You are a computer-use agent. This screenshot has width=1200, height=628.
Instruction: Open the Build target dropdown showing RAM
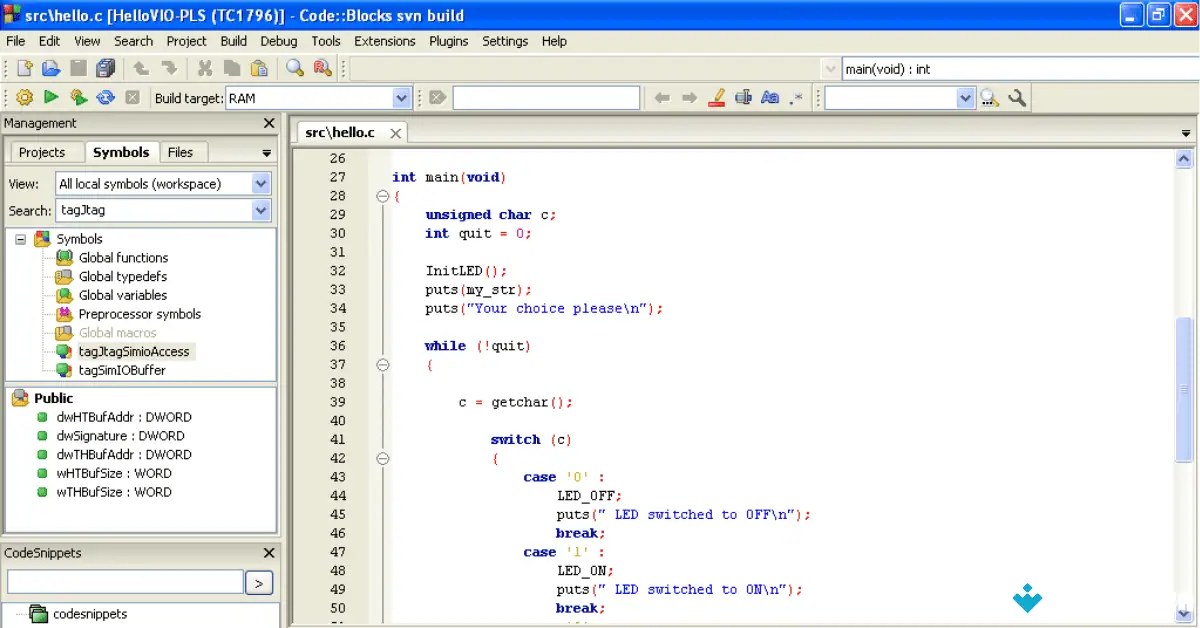(401, 97)
